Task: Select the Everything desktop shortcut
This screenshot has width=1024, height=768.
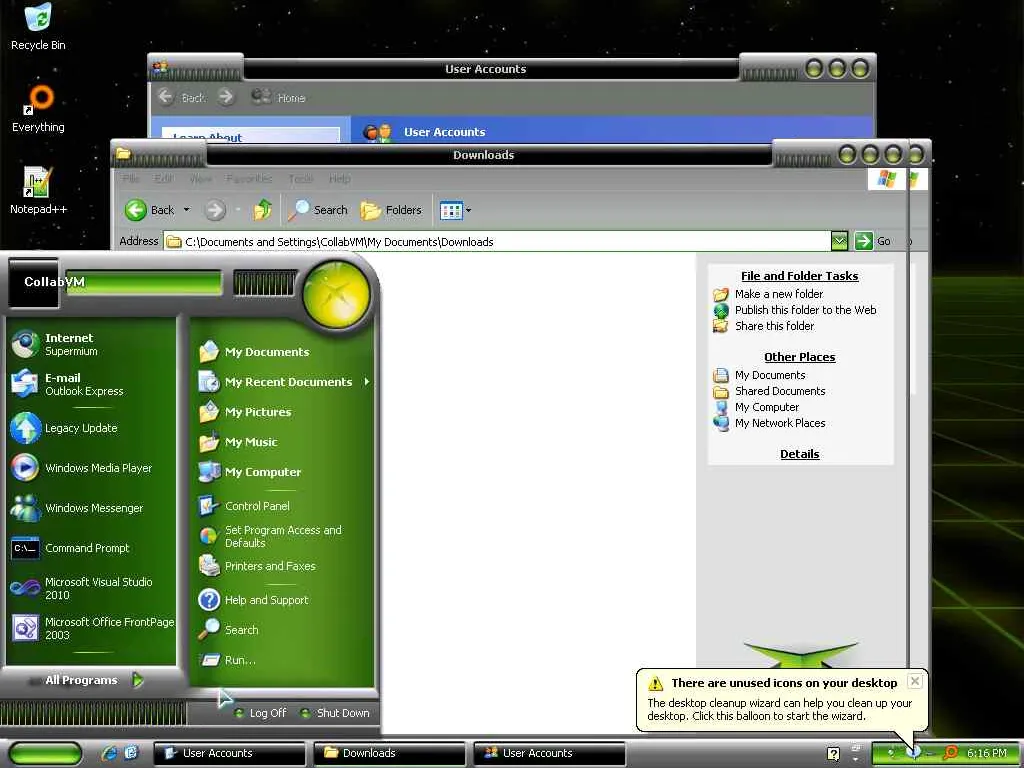Action: [39, 108]
